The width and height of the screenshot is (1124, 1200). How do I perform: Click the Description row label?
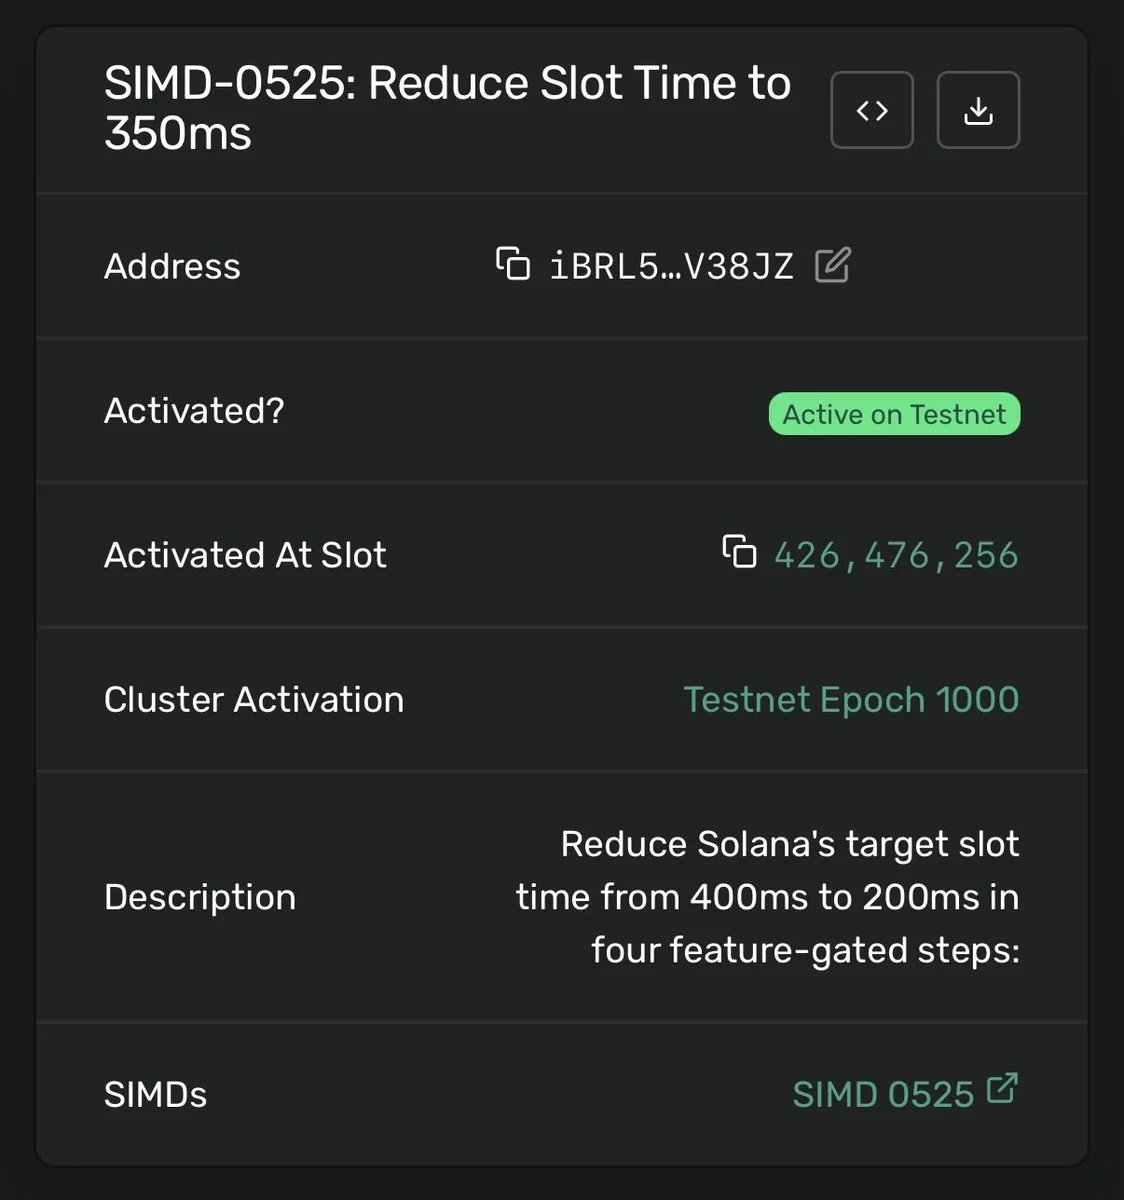200,897
